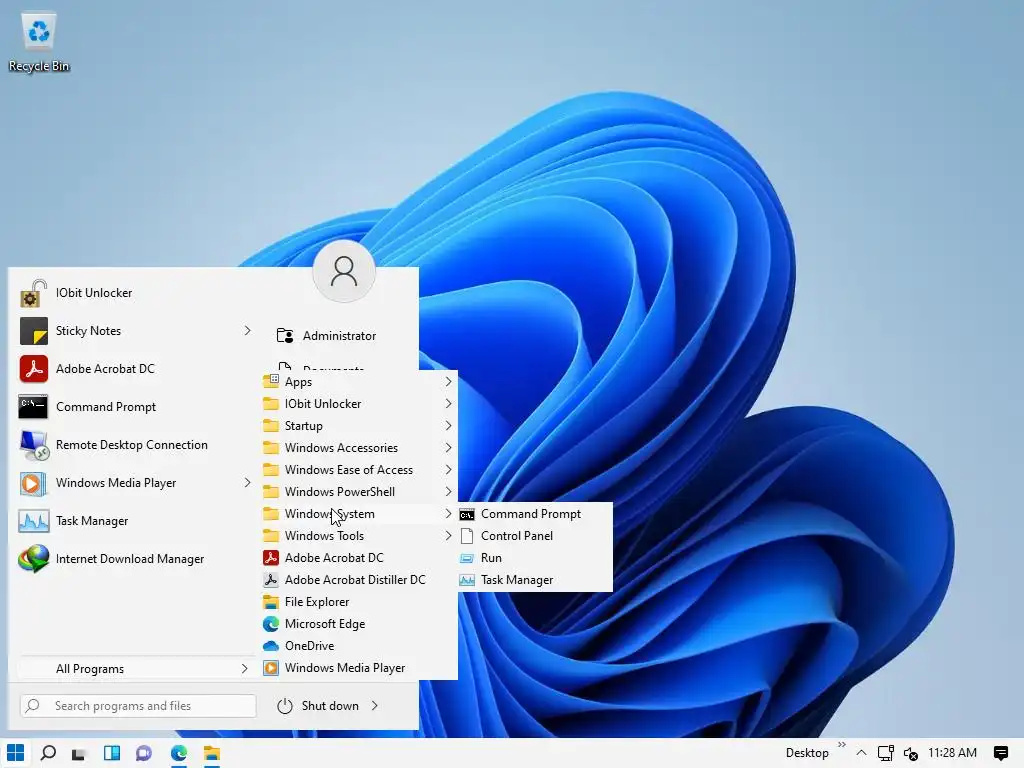Click the Windows Start button
The height and width of the screenshot is (768, 1024).
(x=15, y=753)
